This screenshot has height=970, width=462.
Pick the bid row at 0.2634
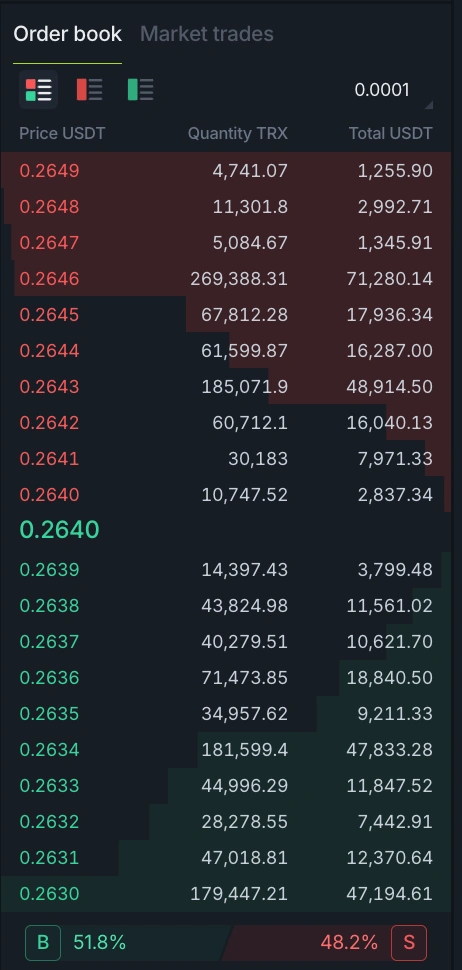[x=226, y=749]
